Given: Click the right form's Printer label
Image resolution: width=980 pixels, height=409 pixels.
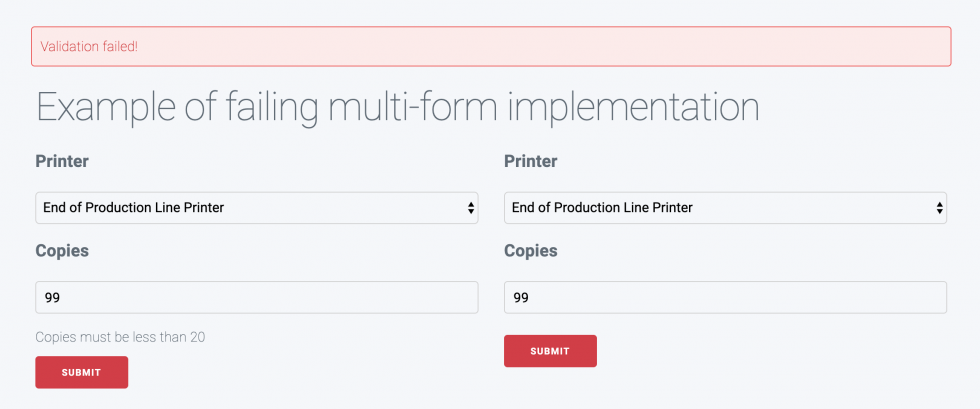Looking at the screenshot, I should (531, 161).
